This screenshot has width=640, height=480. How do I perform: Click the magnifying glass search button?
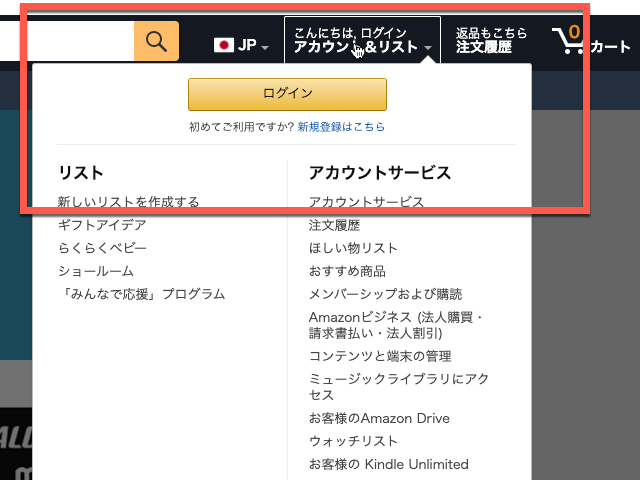(156, 41)
